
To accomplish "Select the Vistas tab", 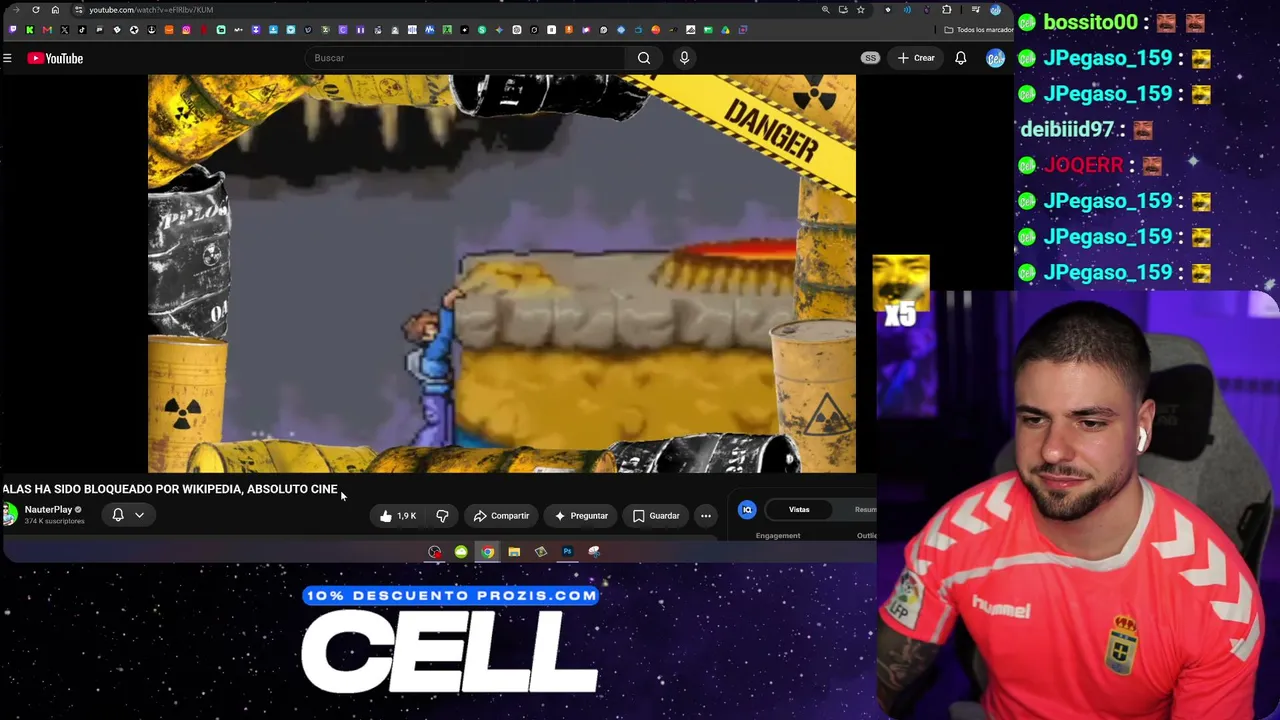I will click(x=799, y=510).
